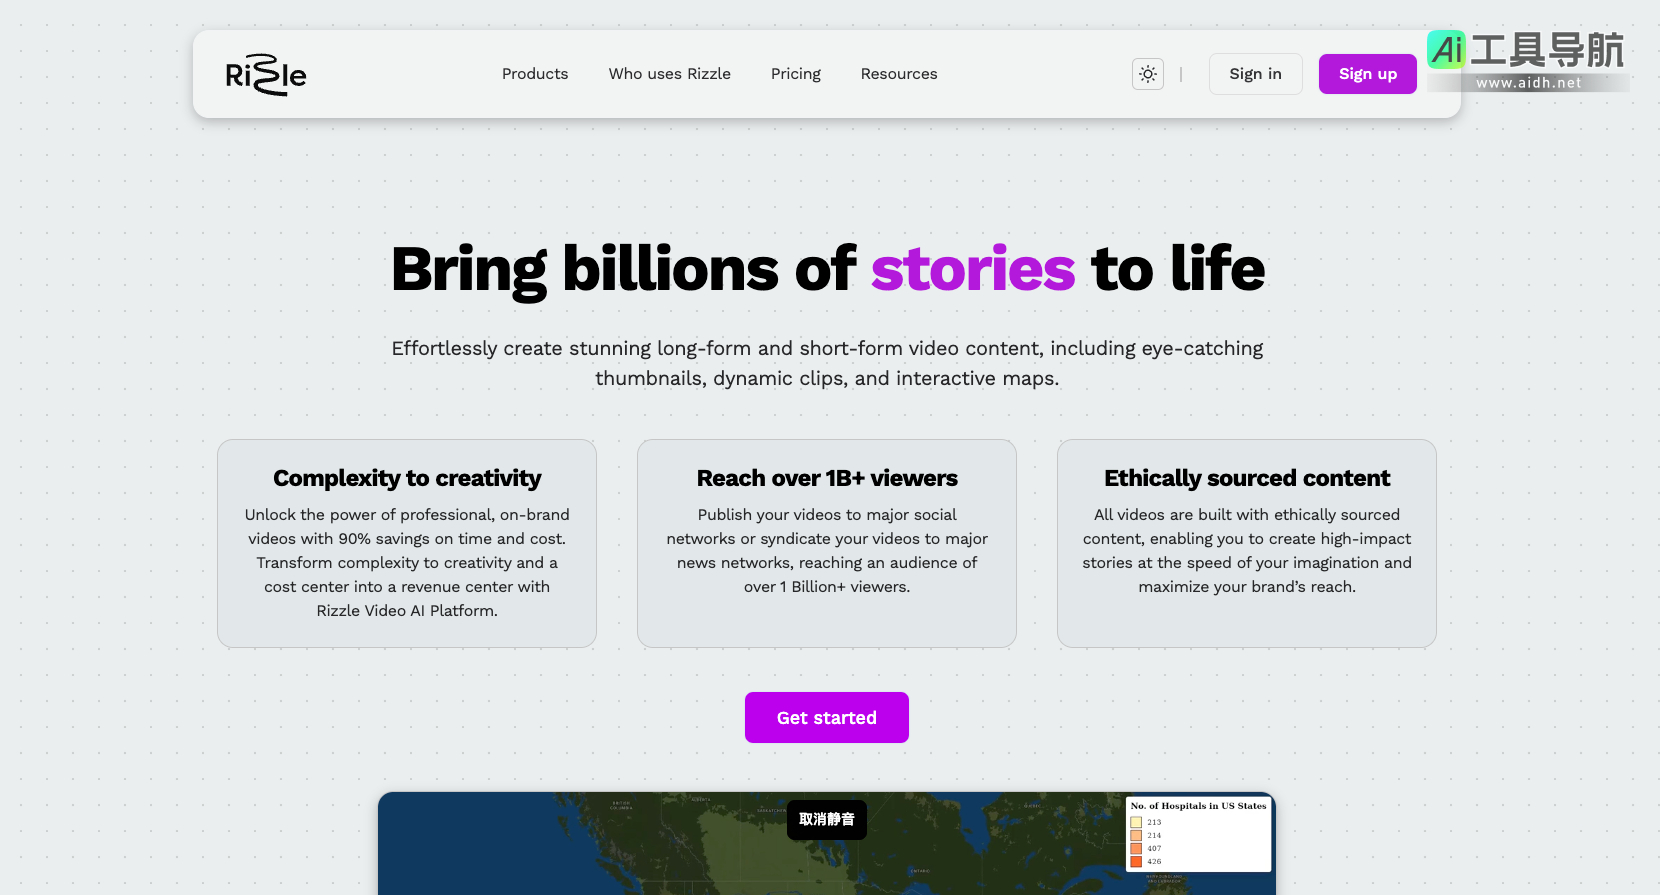The image size is (1660, 895).
Task: Click the Reach over 1B+ viewers card
Action: coord(827,544)
